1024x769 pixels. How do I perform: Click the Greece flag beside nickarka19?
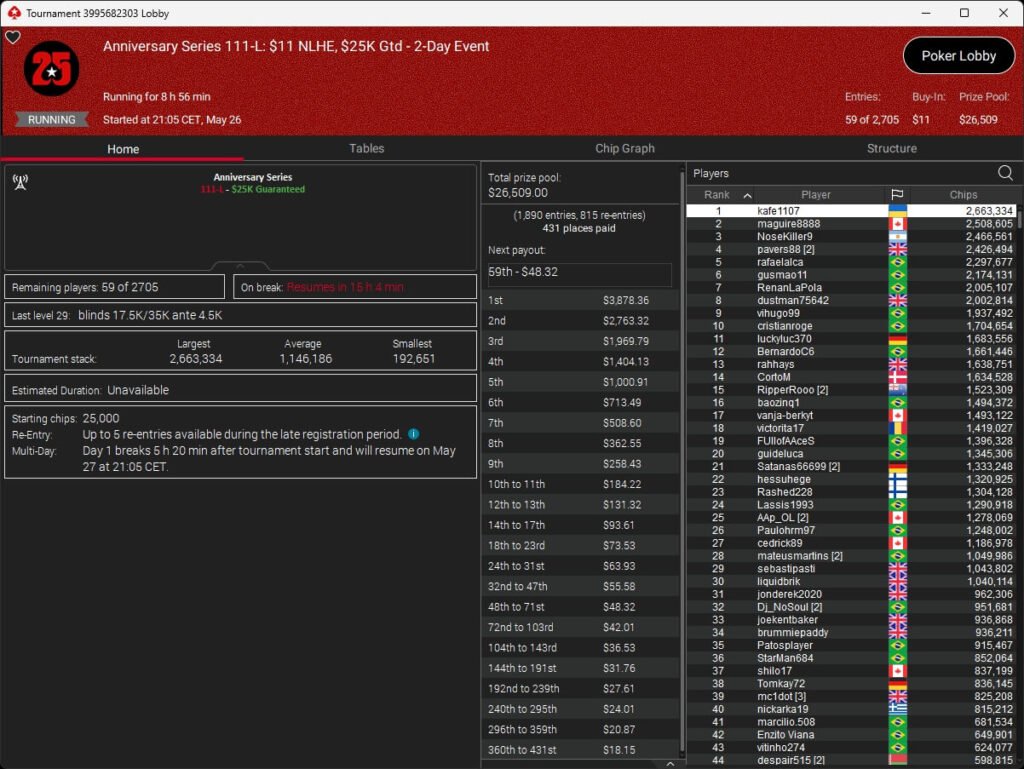tap(897, 709)
